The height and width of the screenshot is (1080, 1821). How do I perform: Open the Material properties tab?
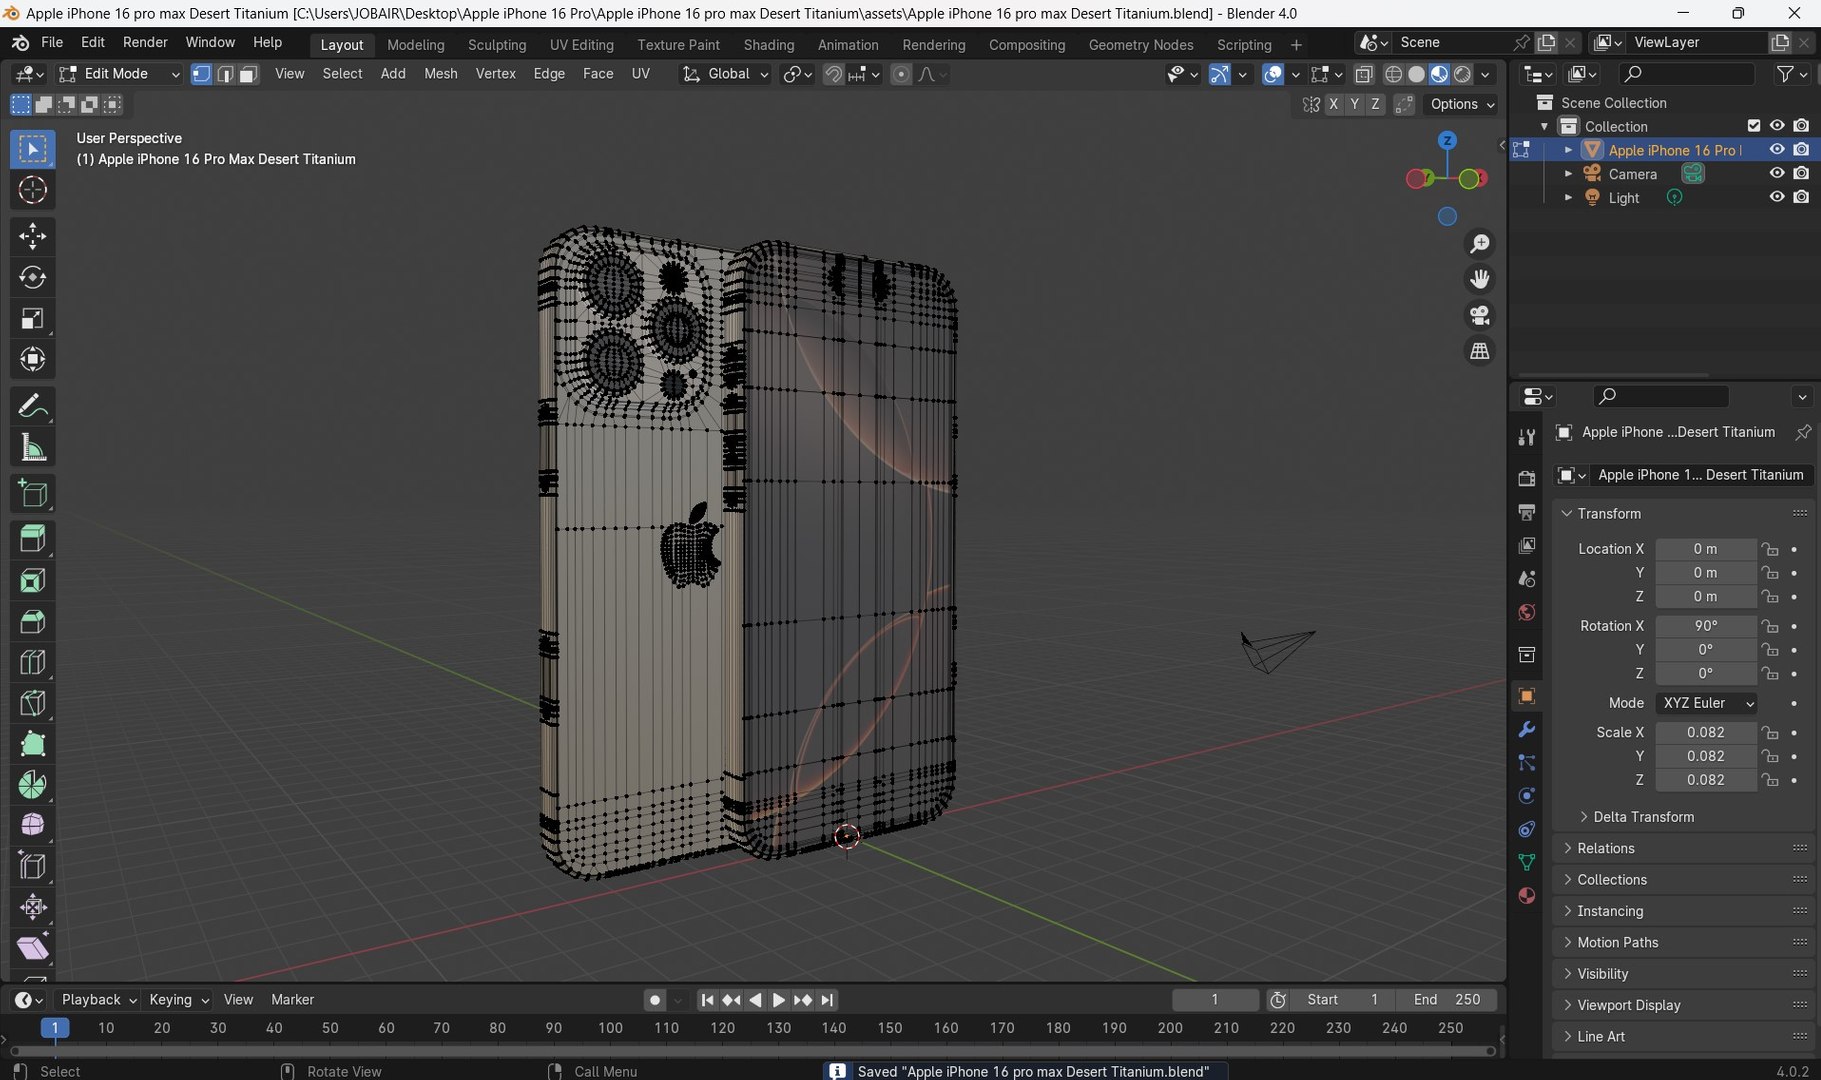pyautogui.click(x=1526, y=895)
